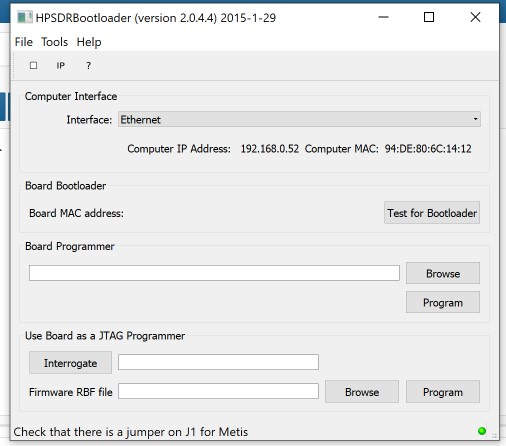Click Test for Bootloader button
506x446 pixels.
pos(432,213)
